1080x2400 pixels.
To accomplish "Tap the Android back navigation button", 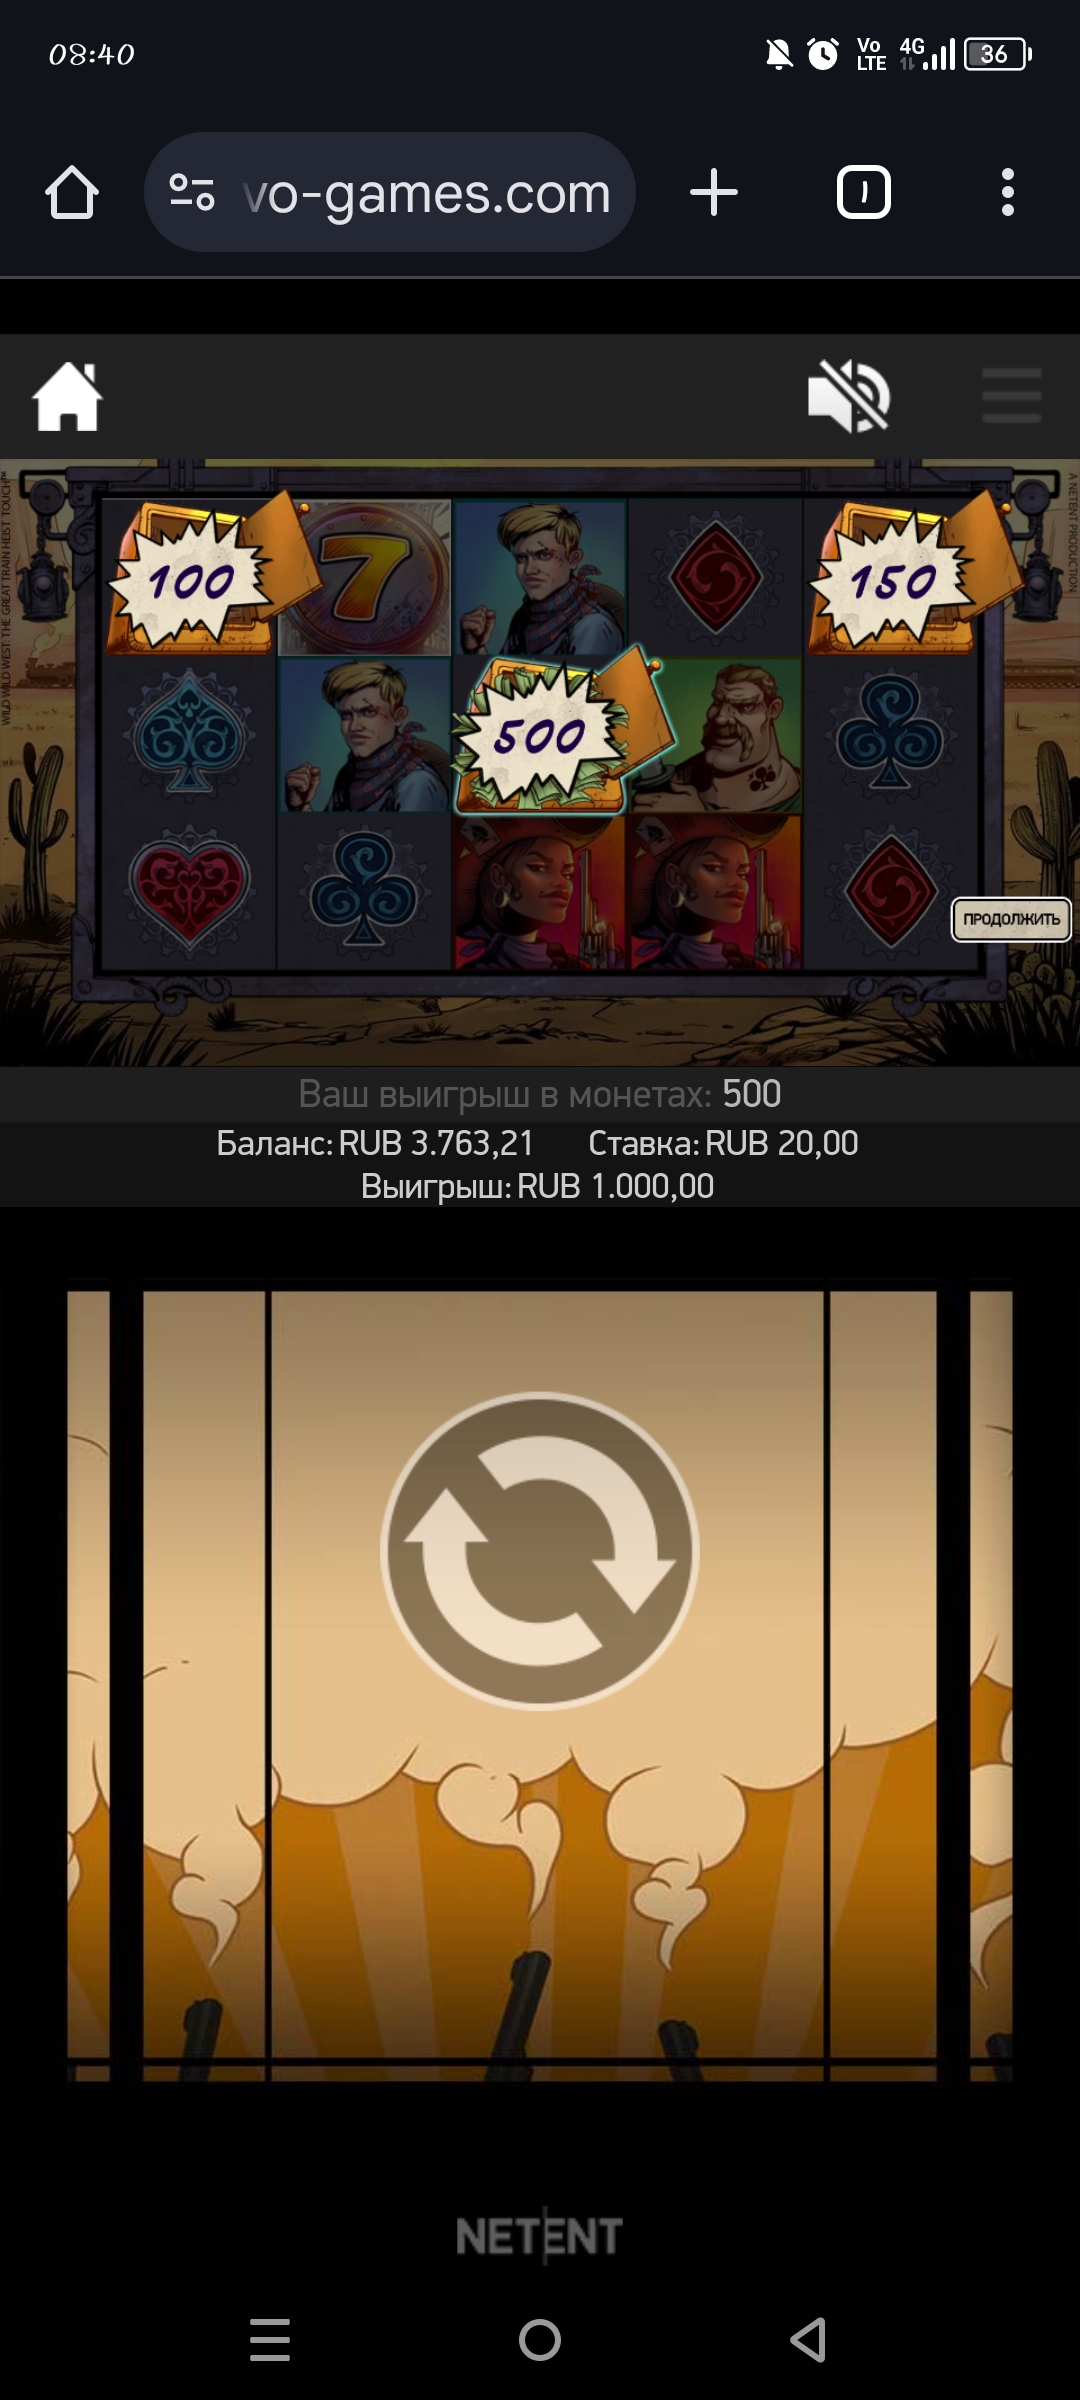I will click(809, 2340).
